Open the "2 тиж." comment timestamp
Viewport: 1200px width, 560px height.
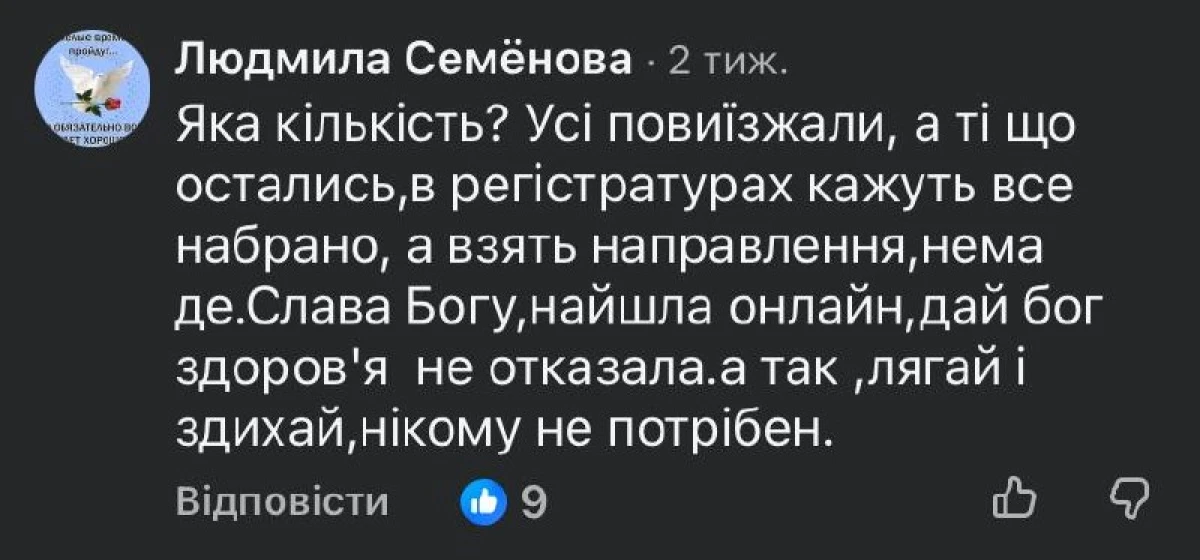(727, 64)
